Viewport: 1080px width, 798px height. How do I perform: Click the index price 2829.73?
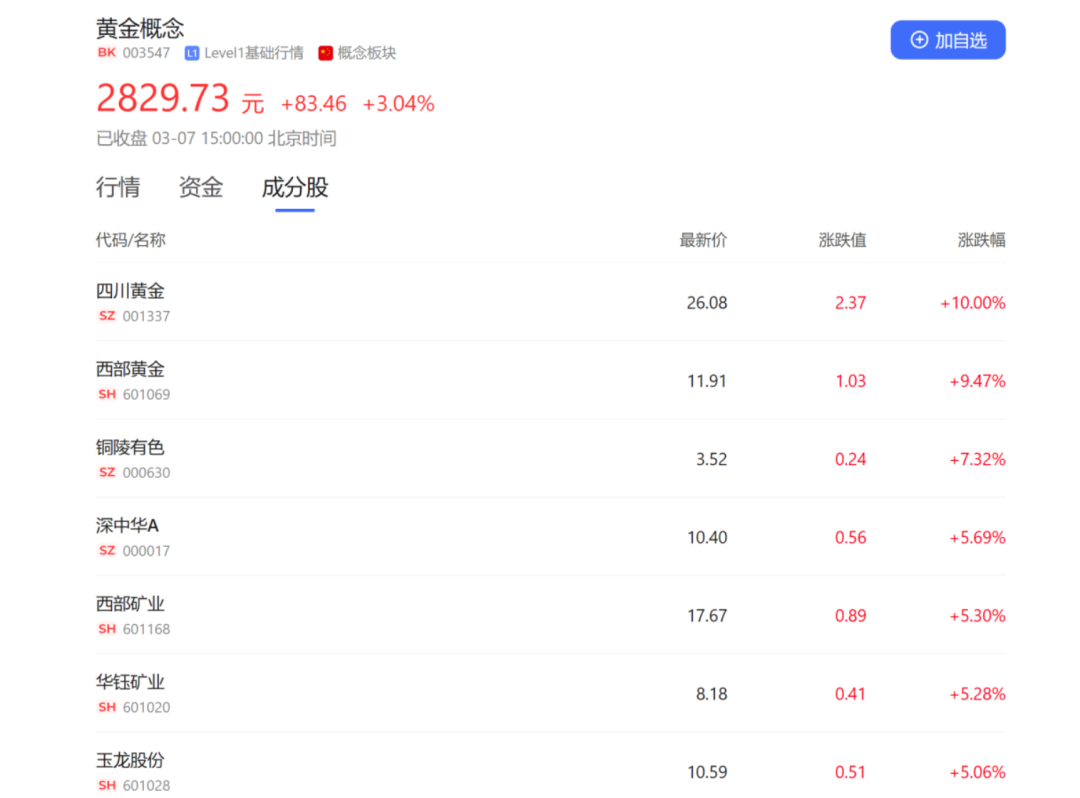[163, 98]
